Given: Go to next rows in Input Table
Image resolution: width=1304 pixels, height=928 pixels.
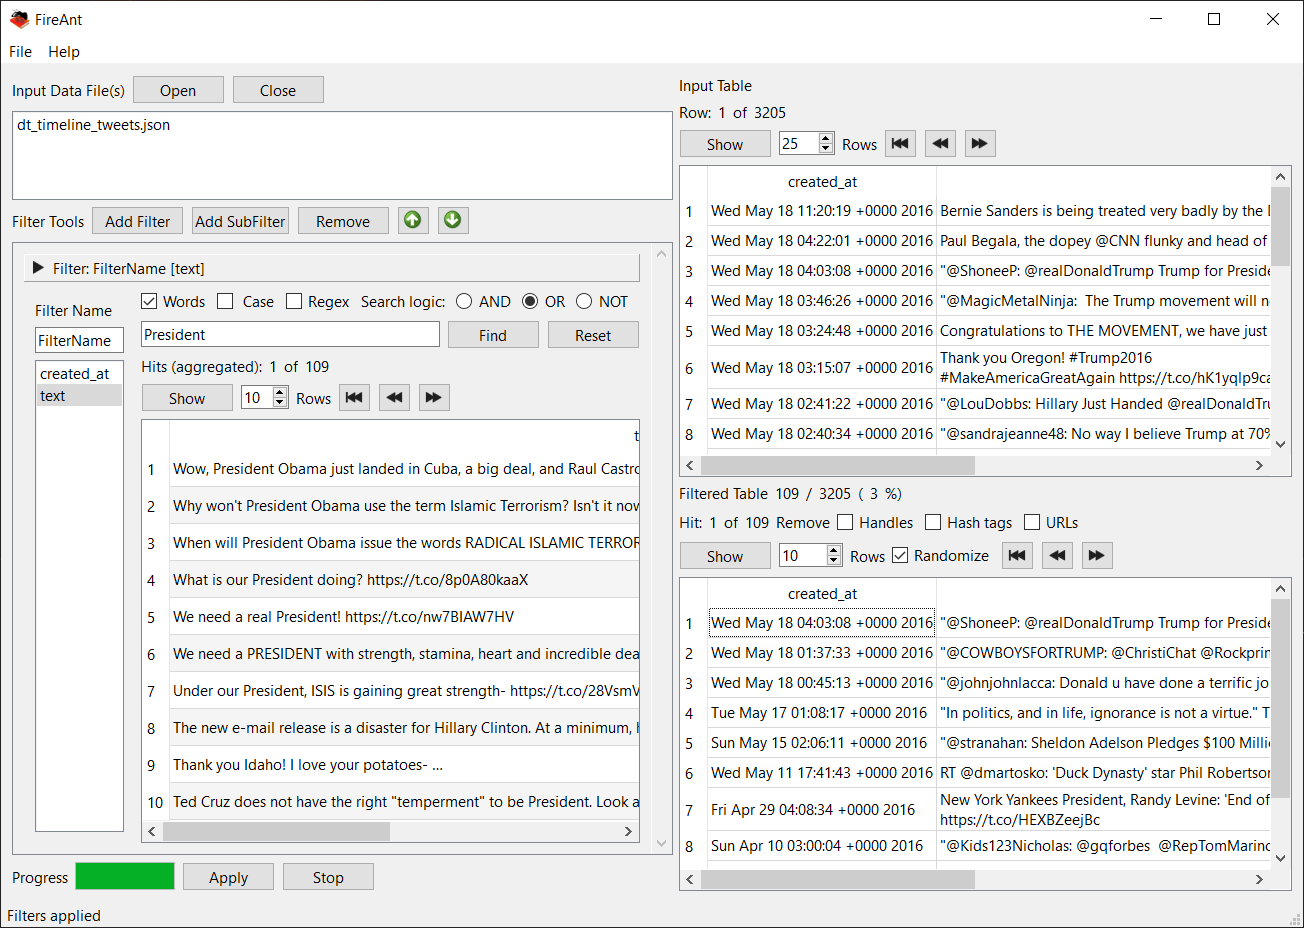Looking at the screenshot, I should click(x=980, y=144).
